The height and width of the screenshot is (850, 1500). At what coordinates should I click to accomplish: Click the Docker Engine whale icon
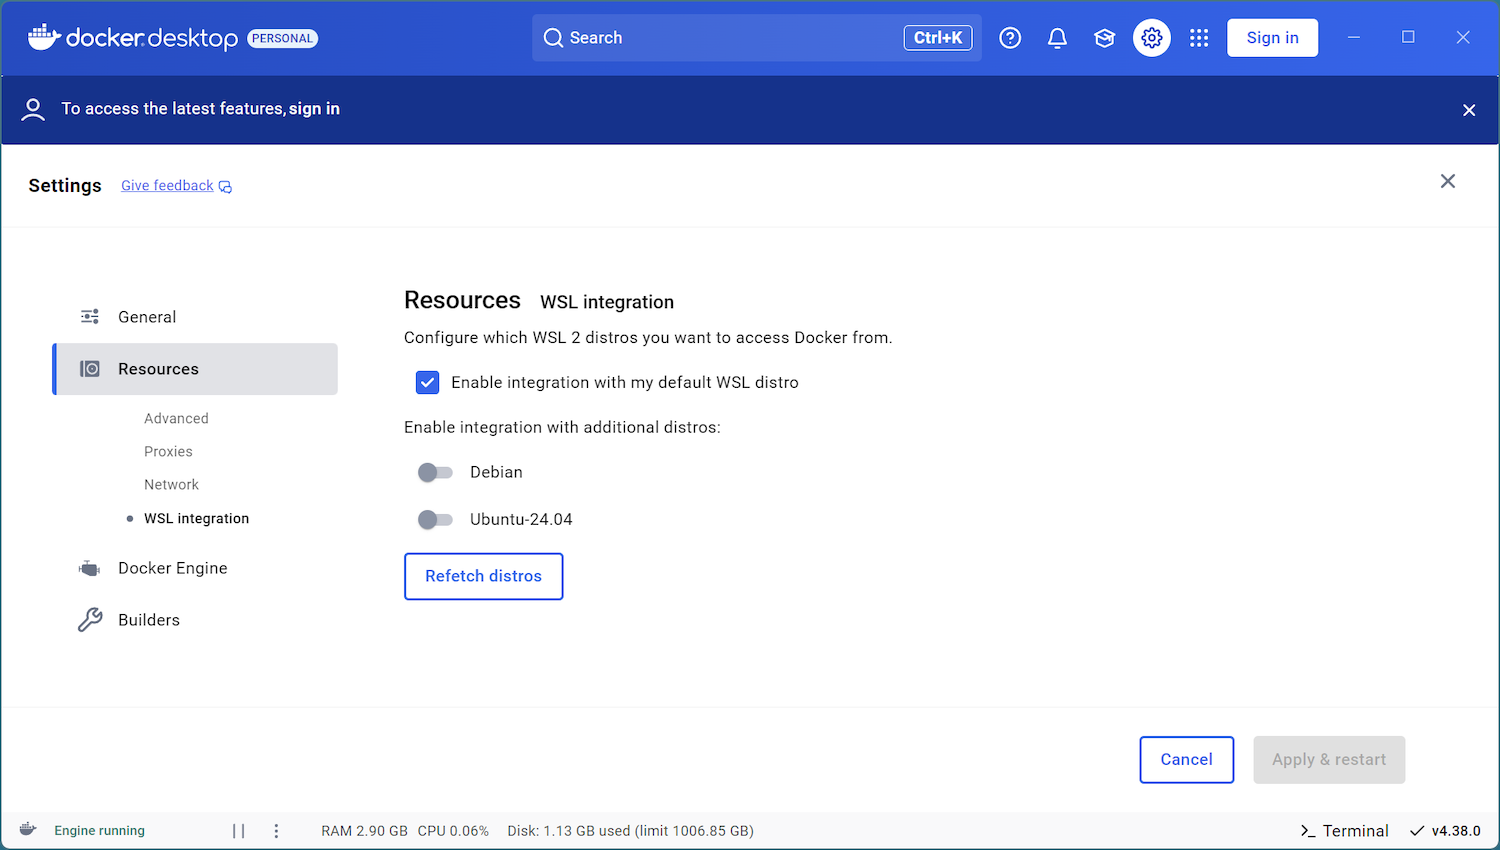click(90, 568)
